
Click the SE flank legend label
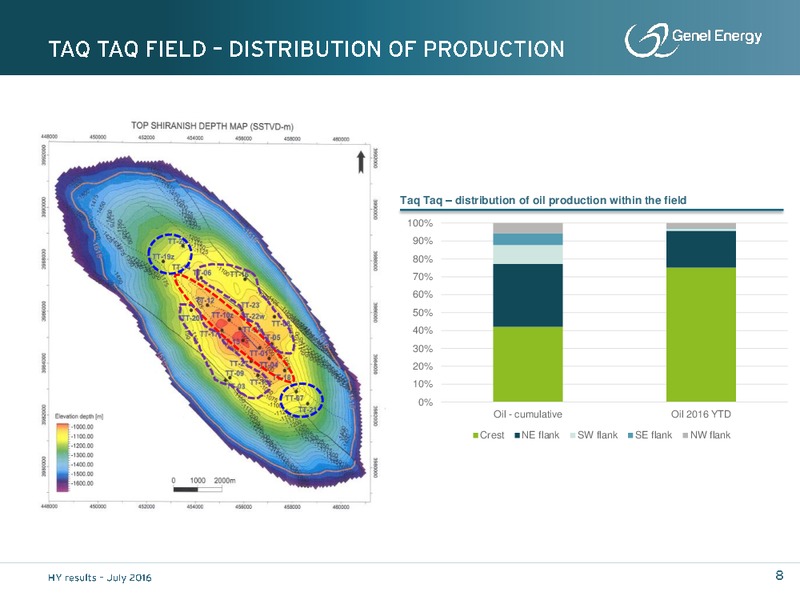coord(654,435)
